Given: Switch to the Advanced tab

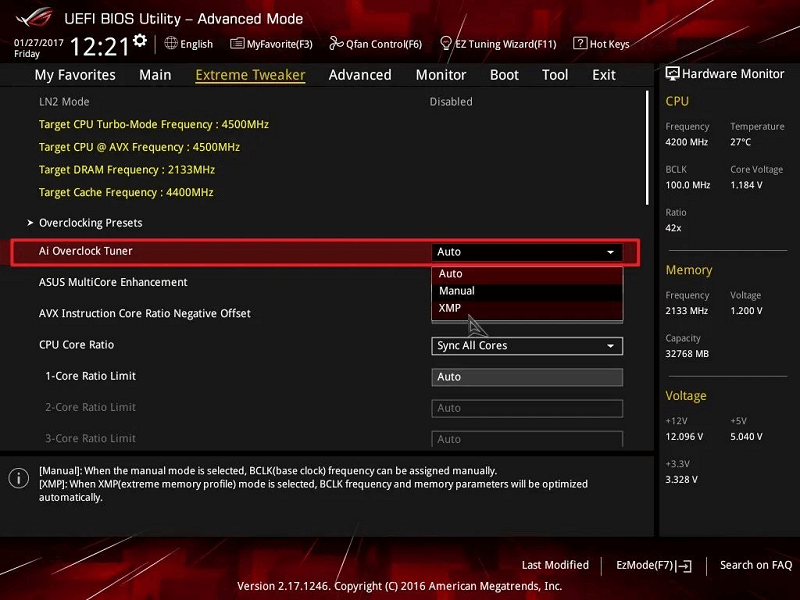Looking at the screenshot, I should (x=360, y=75).
